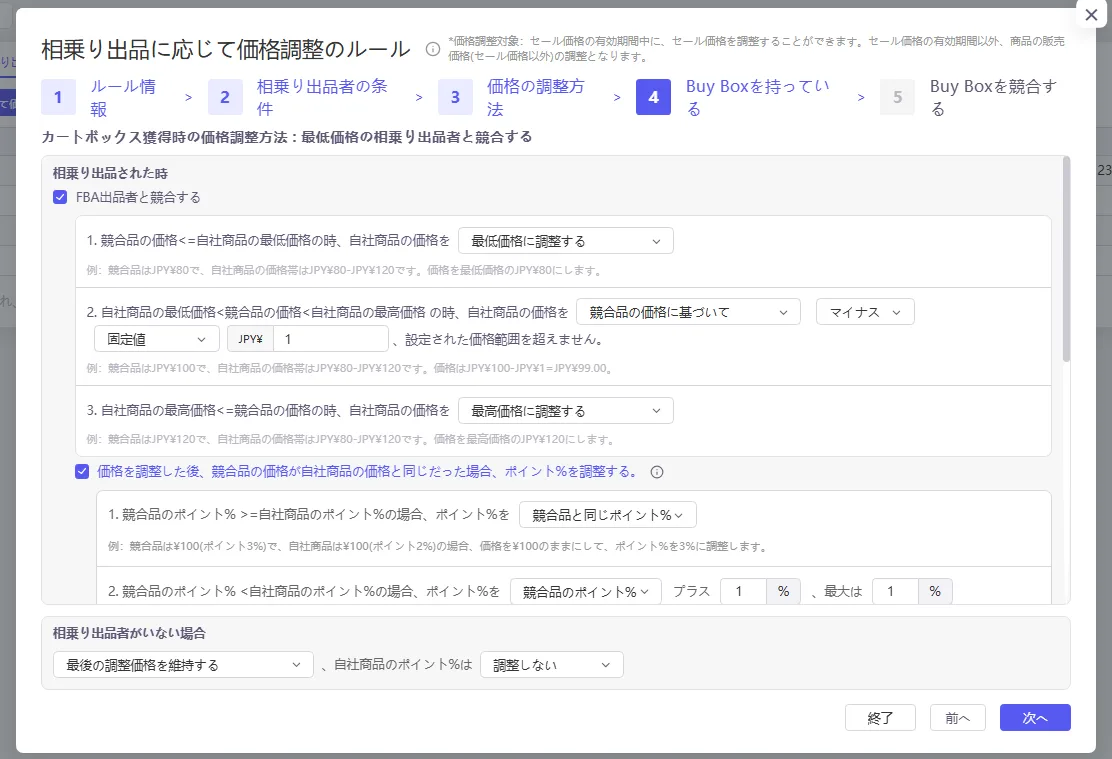Open 最後の調整価格を維持する dropdown
1112x759 pixels.
tap(183, 665)
